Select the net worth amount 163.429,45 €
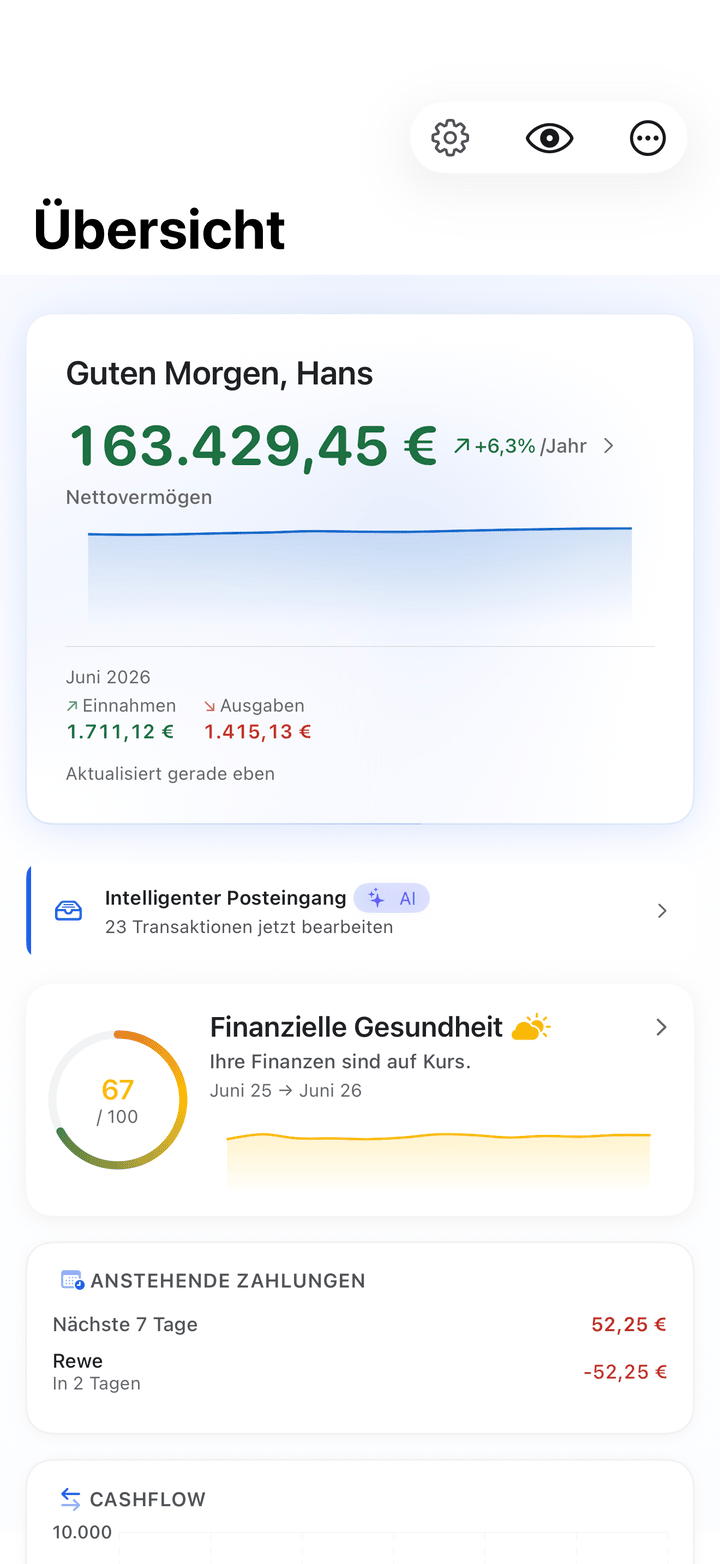720x1564 pixels. pos(252,445)
